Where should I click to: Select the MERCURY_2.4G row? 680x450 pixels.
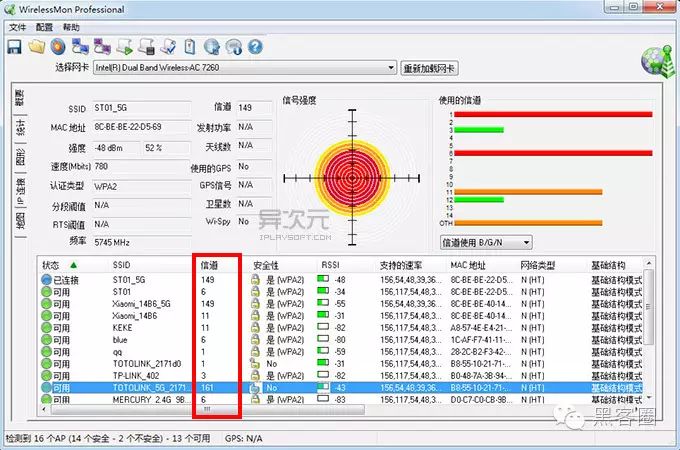coord(342,399)
